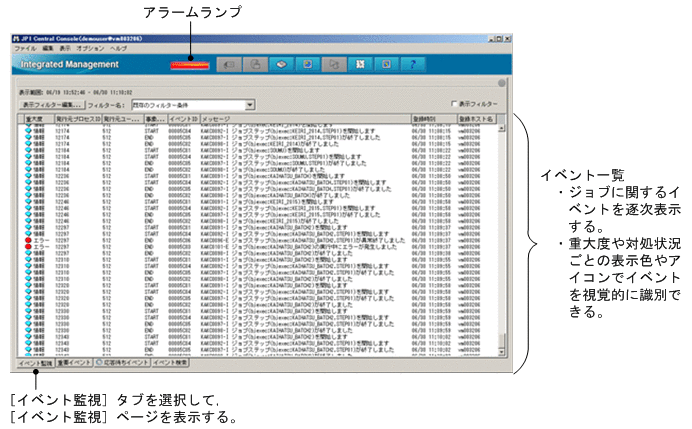Click the 事象... column header
Viewport: 692px width, 429px height.
[156, 119]
